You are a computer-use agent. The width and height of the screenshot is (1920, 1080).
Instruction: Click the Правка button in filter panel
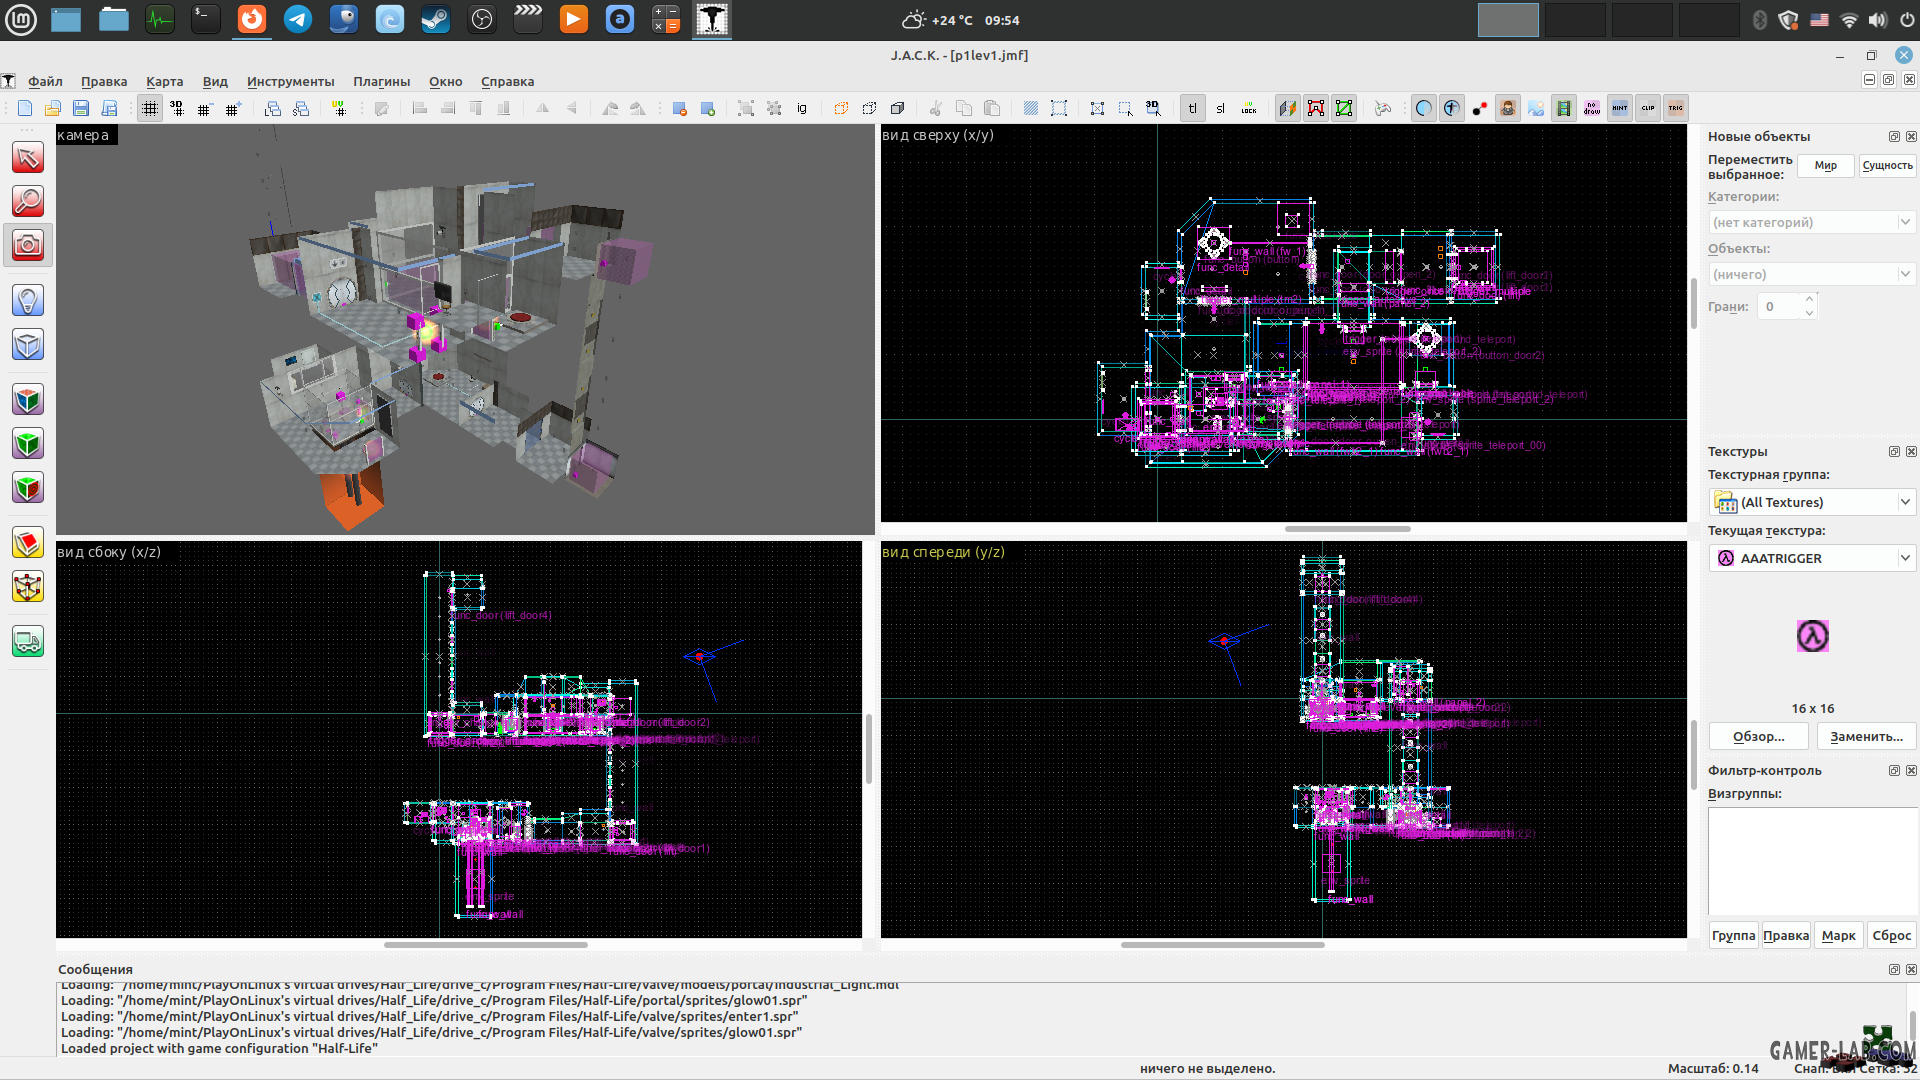(x=1786, y=936)
